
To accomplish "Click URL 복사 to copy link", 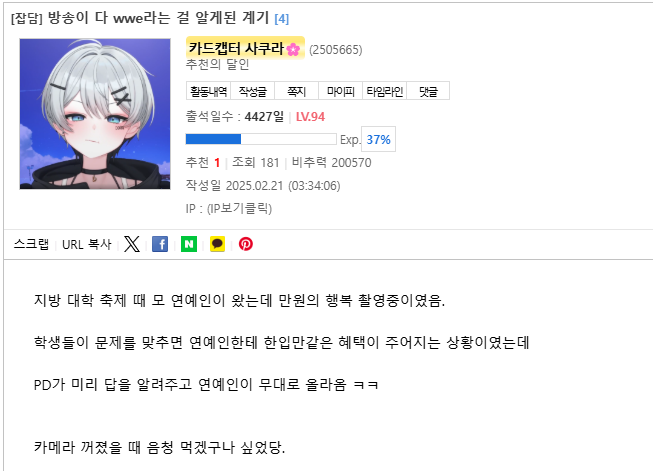I will pyautogui.click(x=87, y=244).
